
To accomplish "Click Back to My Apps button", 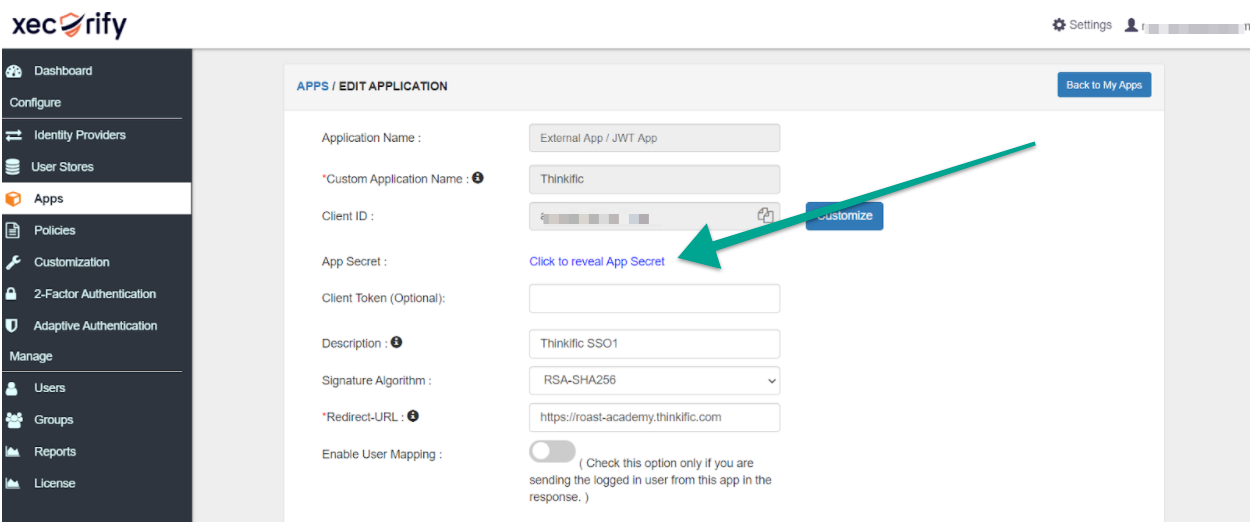I will coord(1104,85).
